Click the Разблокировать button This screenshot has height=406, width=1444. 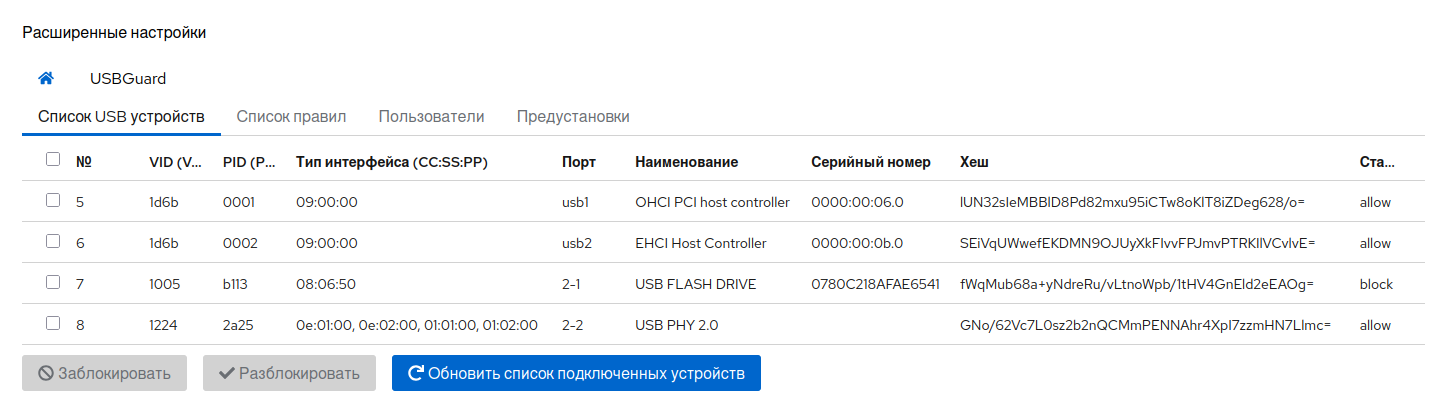click(289, 374)
